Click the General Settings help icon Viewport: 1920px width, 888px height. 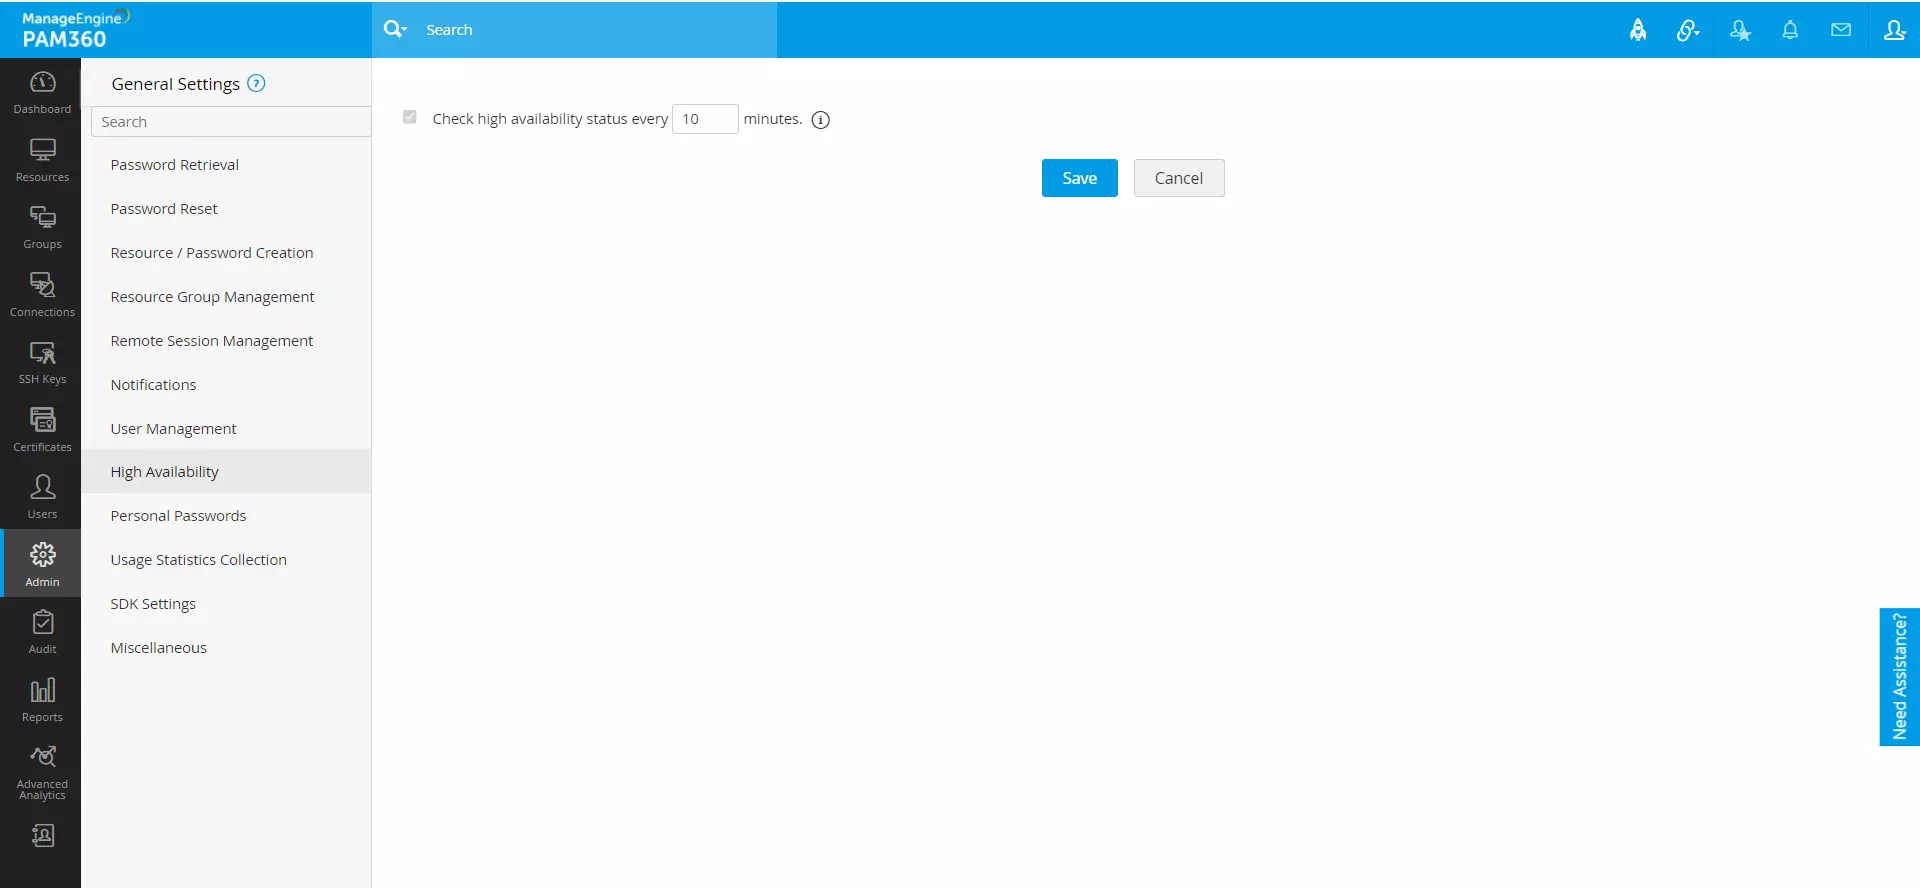[x=256, y=83]
